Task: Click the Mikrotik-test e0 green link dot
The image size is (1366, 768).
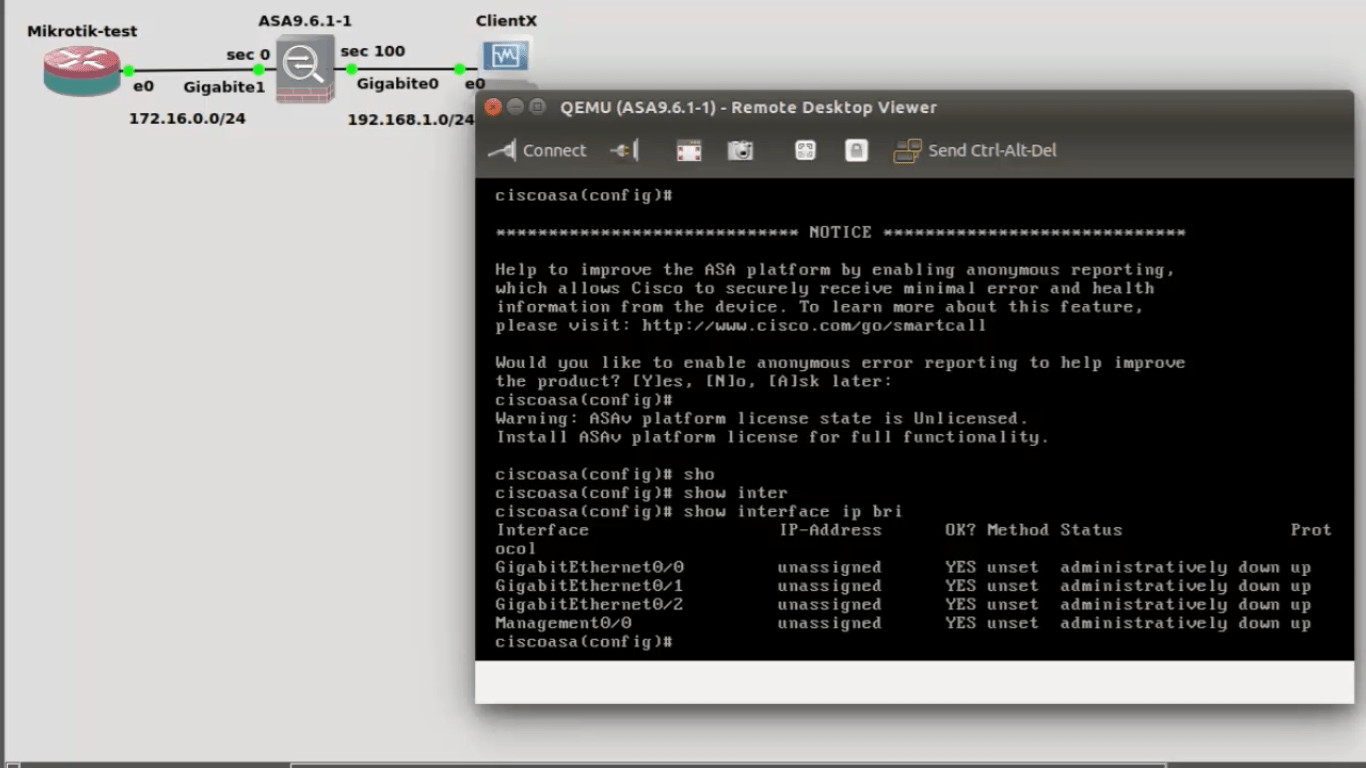Action: pos(129,71)
